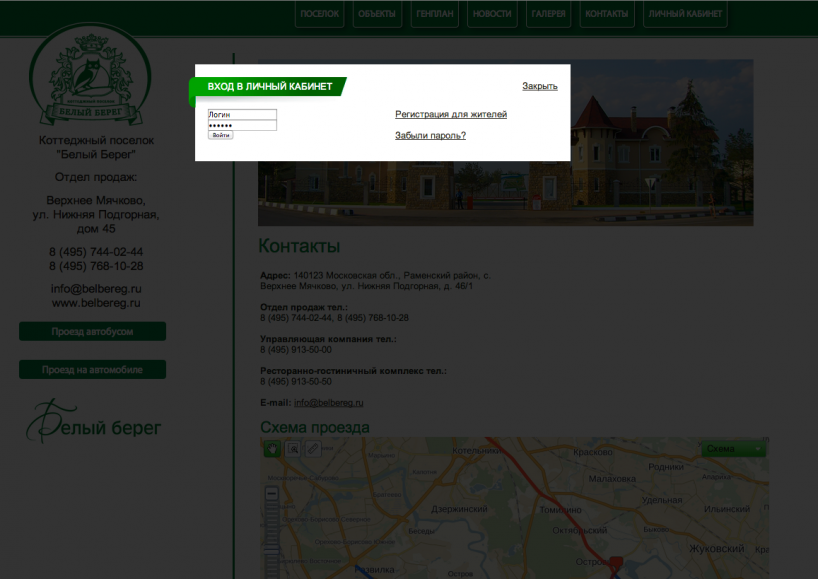Focus the Логин input field
Screen dimensions: 818x579
coord(242,114)
